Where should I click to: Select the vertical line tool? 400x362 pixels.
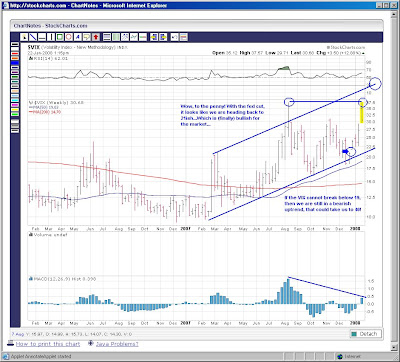51,37
